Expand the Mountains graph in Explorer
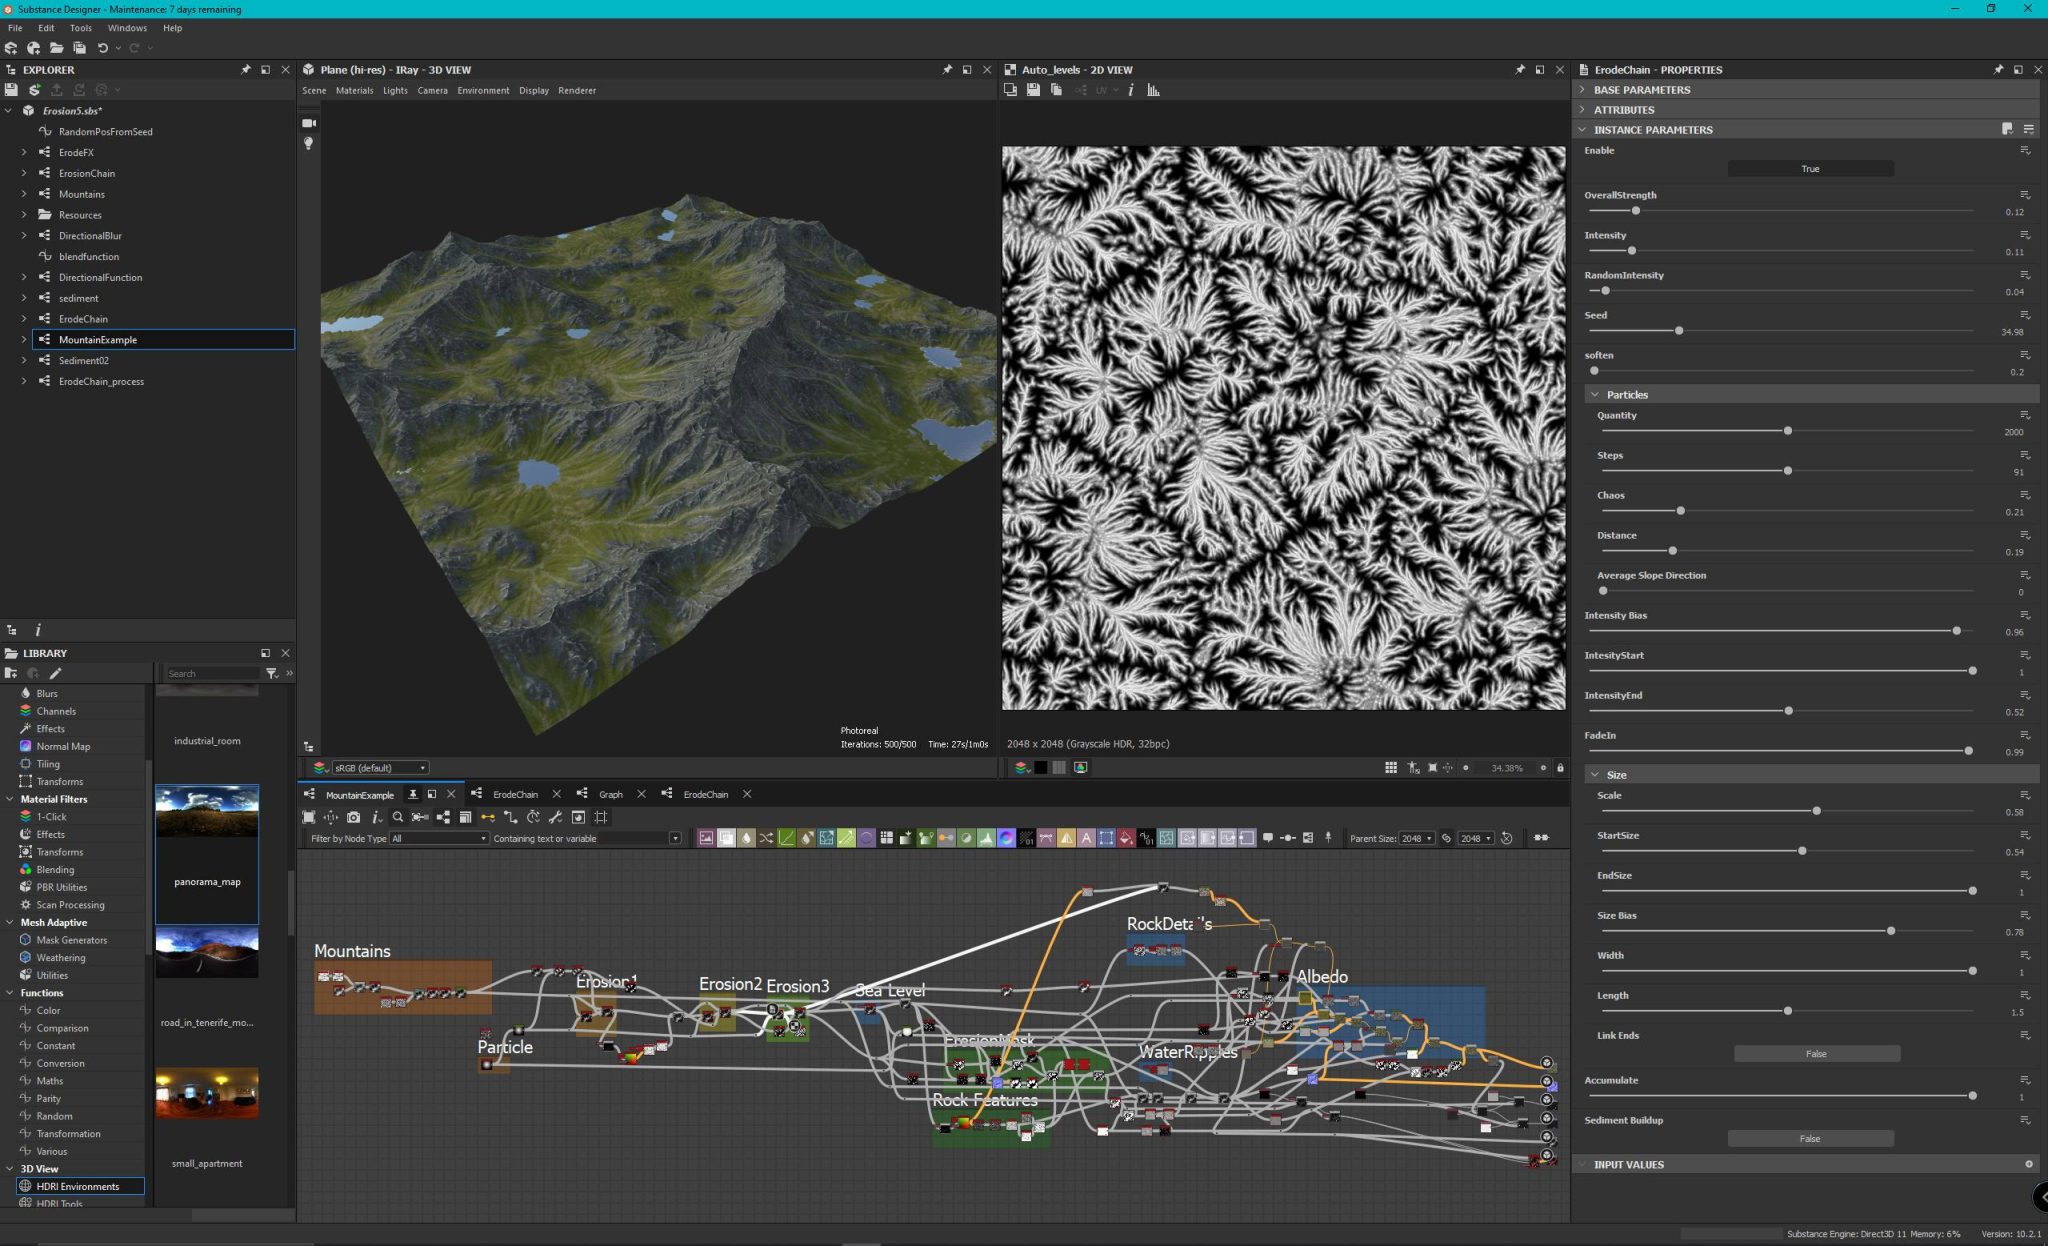 tap(24, 194)
